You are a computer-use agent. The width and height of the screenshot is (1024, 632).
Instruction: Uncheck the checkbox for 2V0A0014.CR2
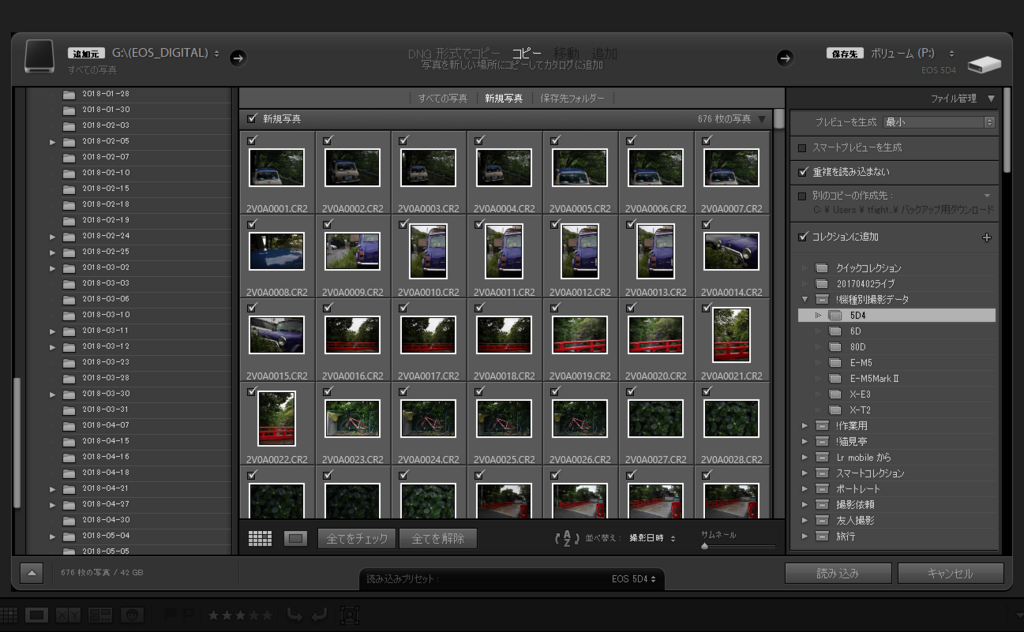click(x=707, y=224)
